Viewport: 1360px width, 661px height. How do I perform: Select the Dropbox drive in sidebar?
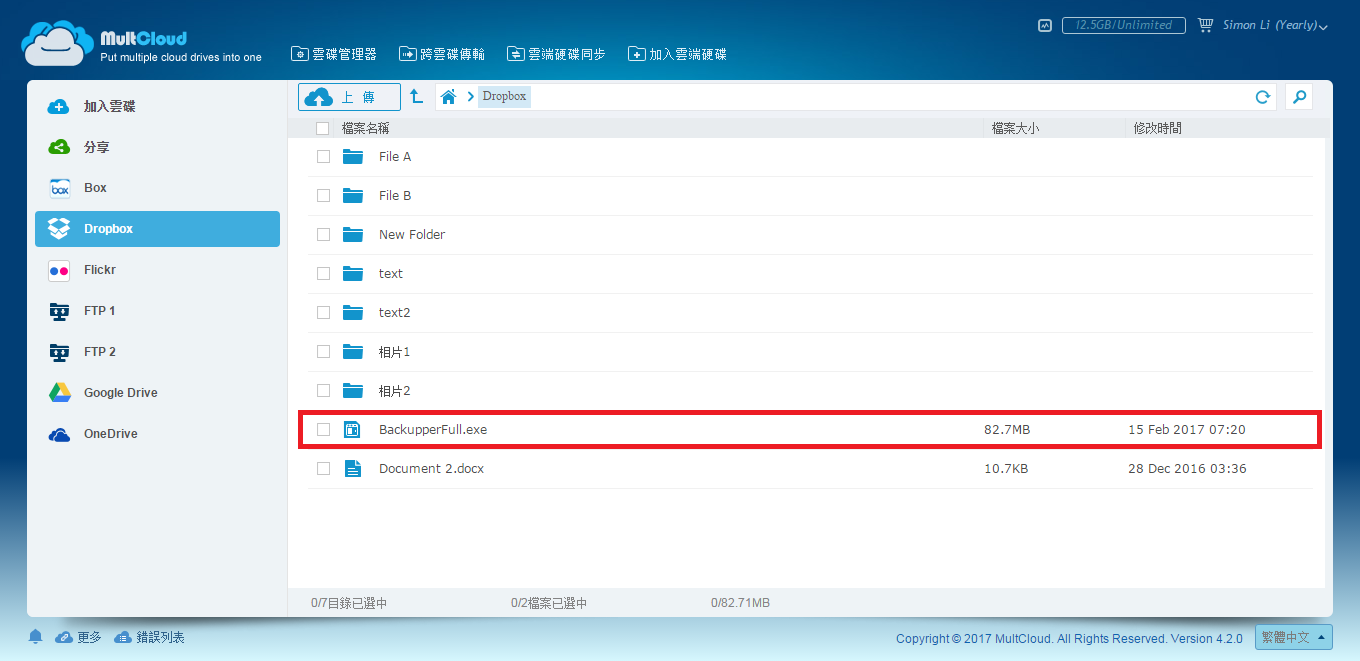tap(157, 229)
